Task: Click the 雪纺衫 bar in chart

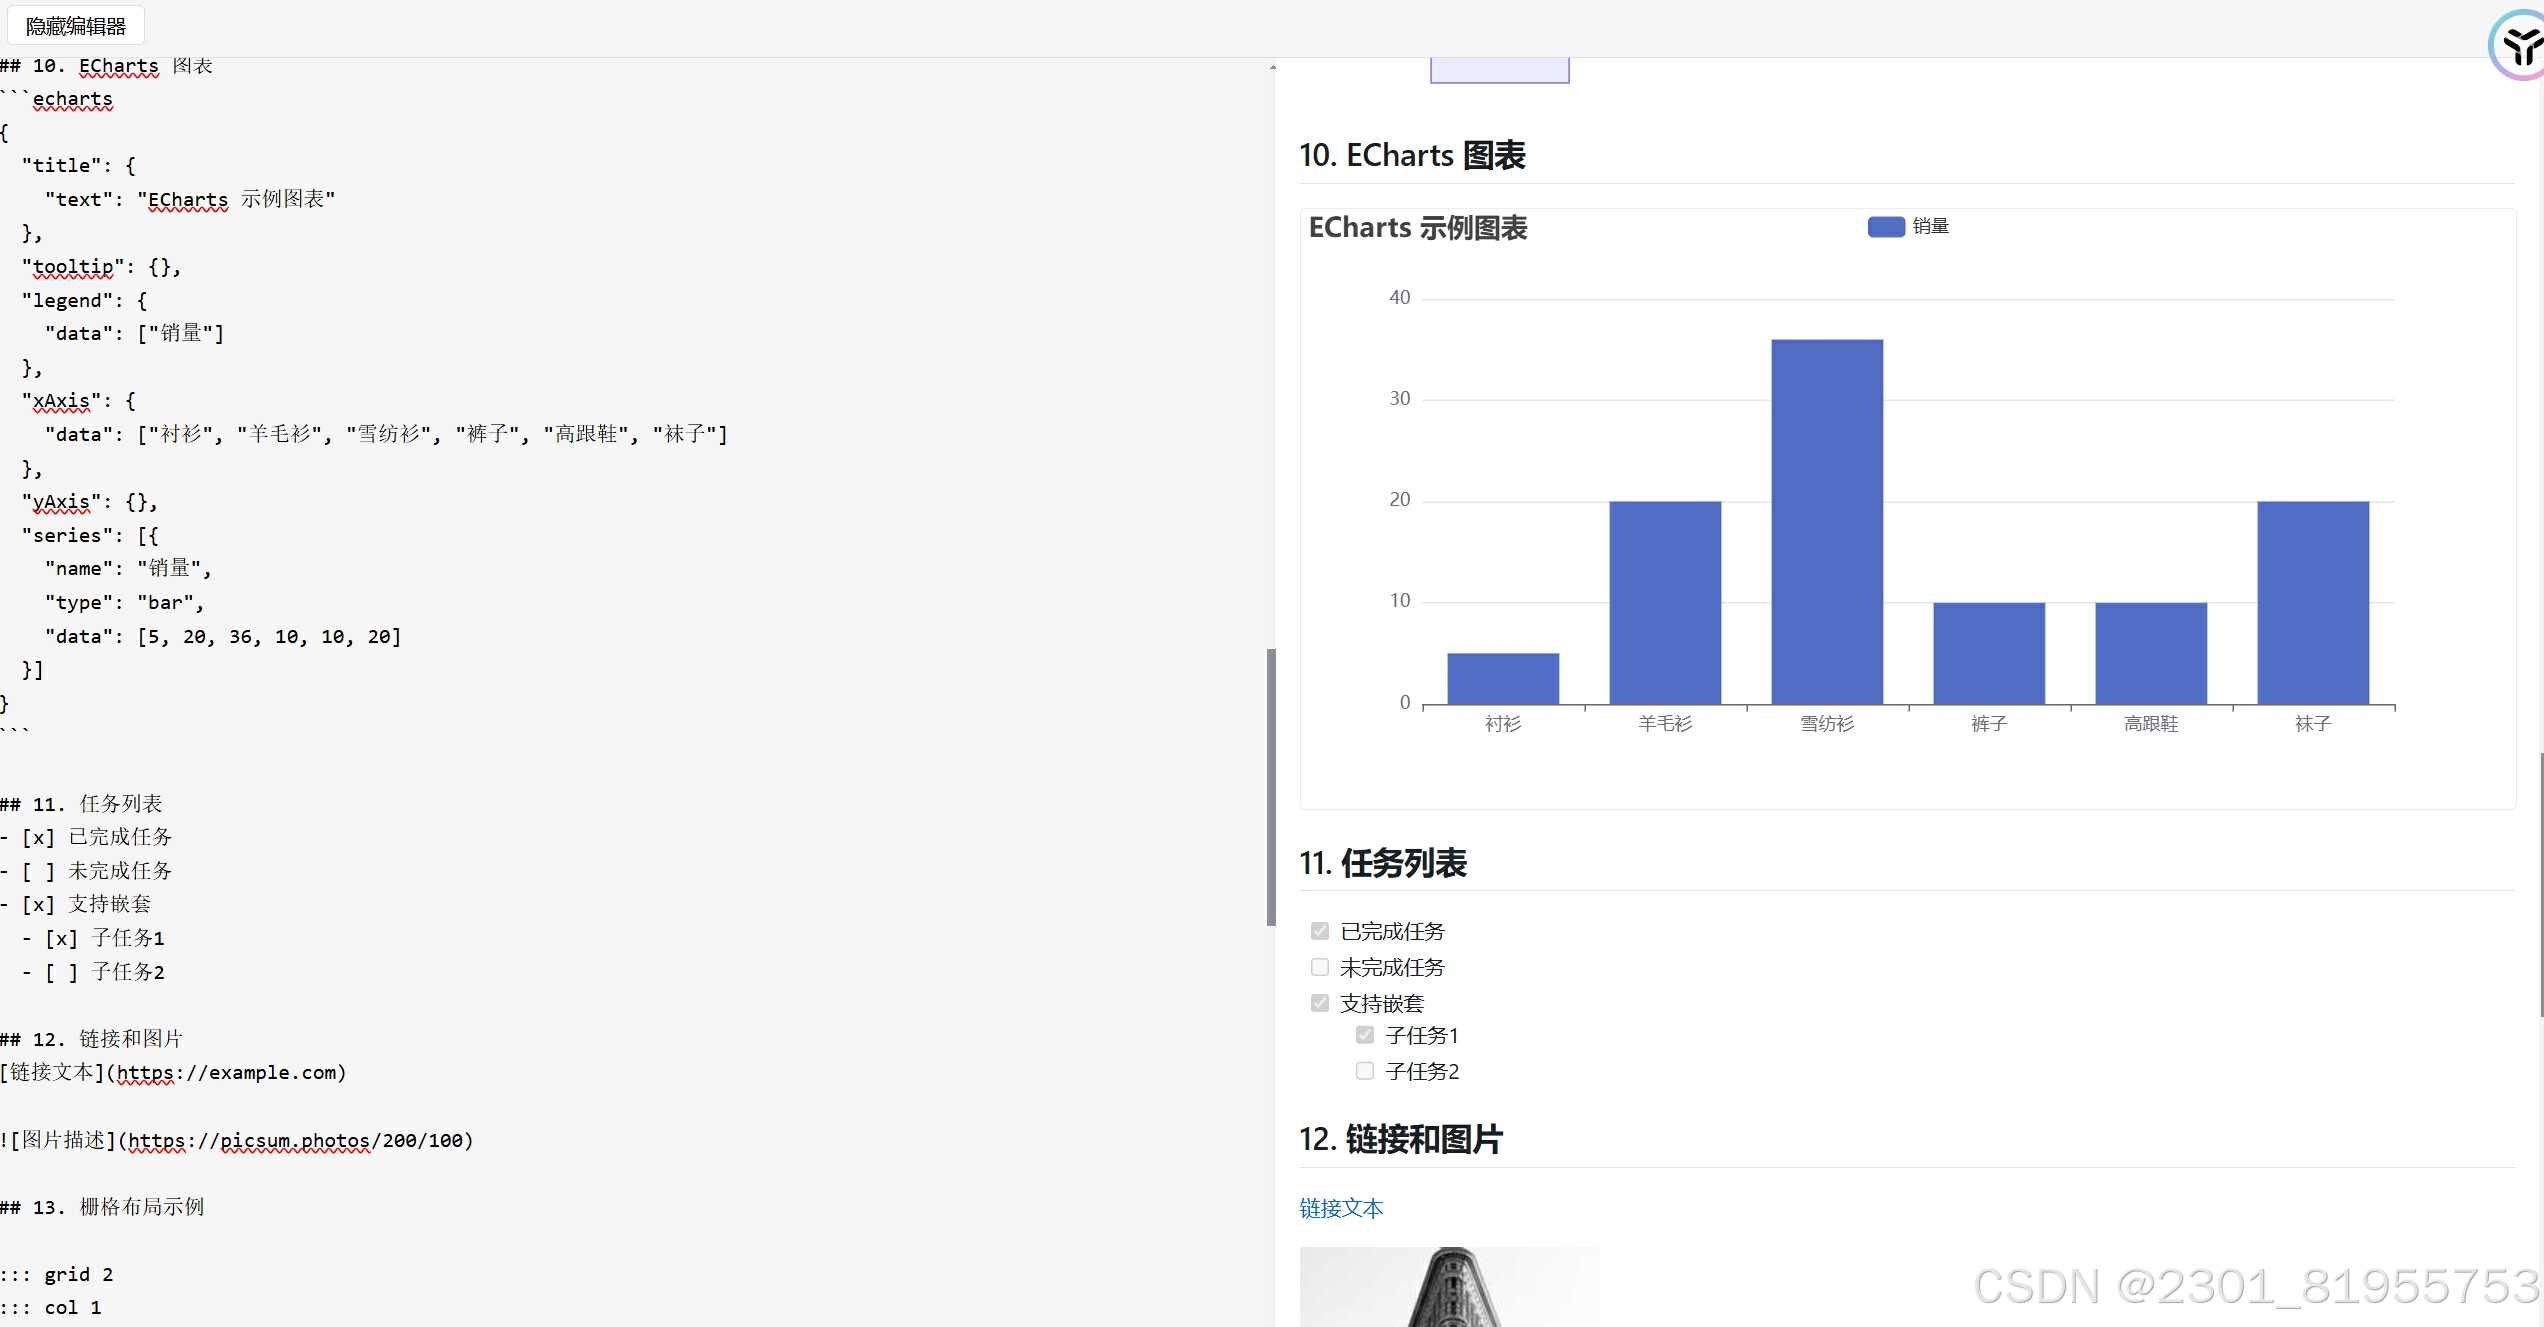Action: tap(1827, 520)
